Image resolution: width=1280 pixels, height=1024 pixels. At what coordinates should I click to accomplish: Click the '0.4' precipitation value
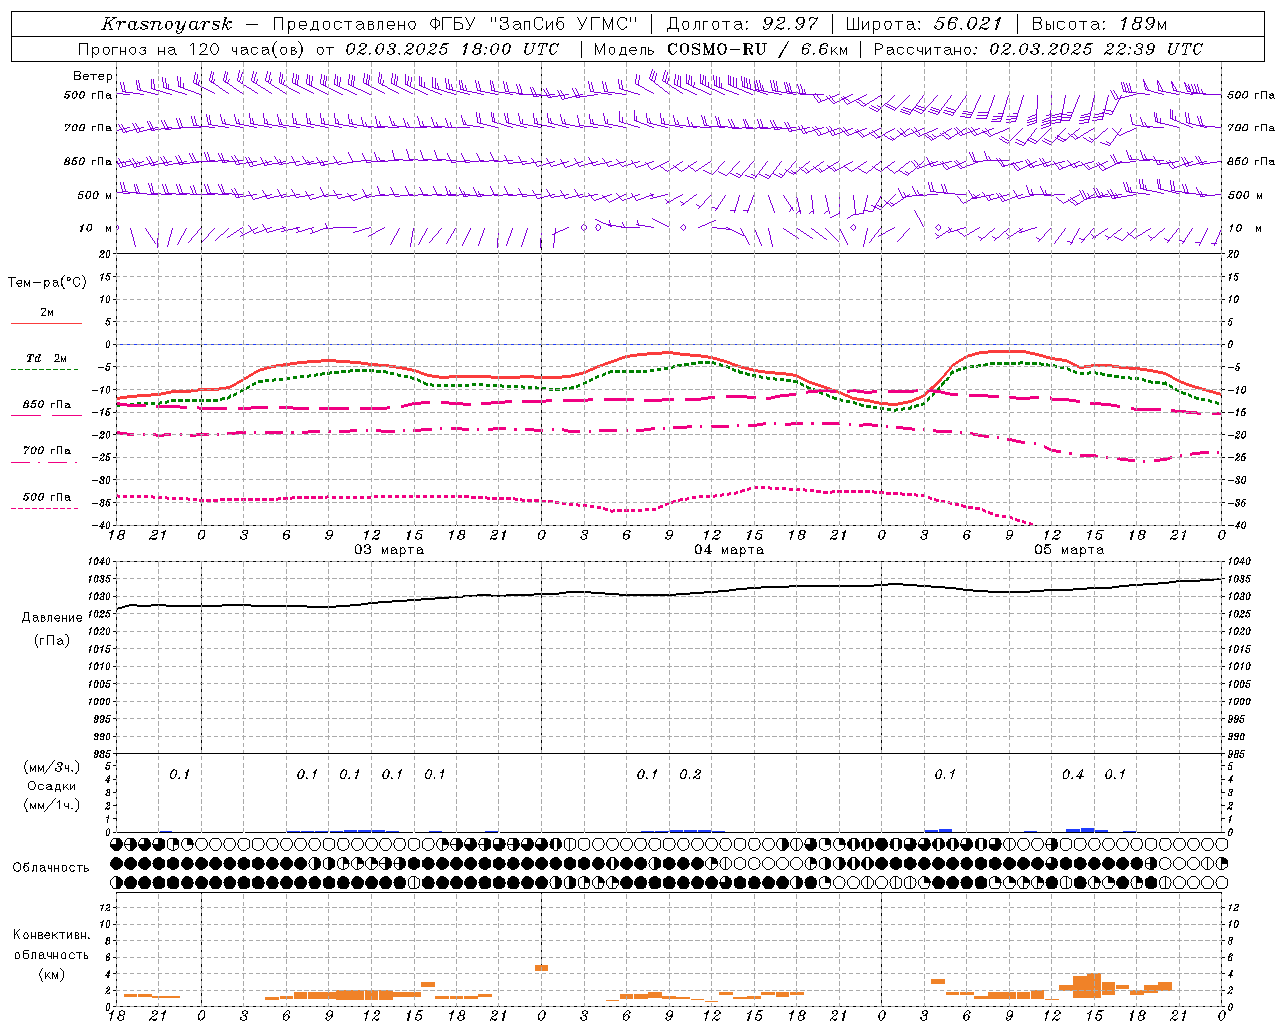point(1073,775)
